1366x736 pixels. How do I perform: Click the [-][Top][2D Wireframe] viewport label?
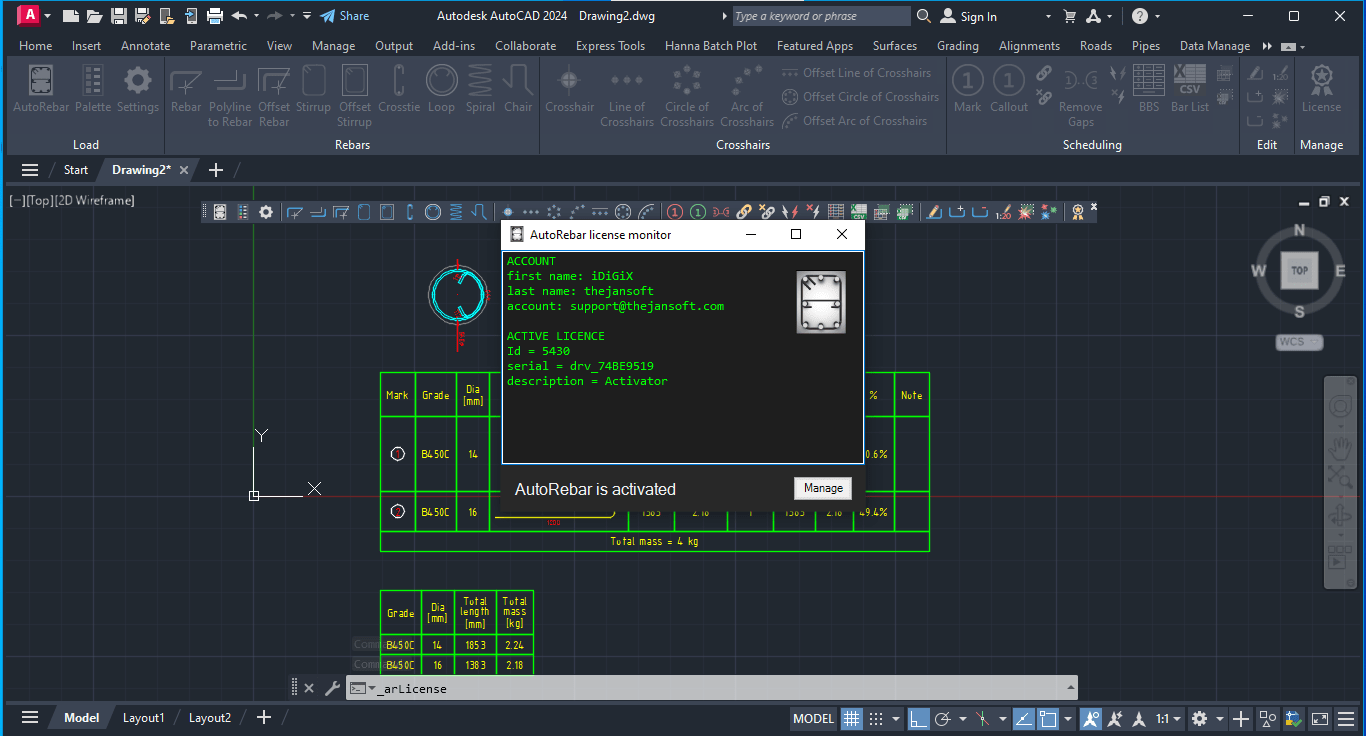[71, 200]
